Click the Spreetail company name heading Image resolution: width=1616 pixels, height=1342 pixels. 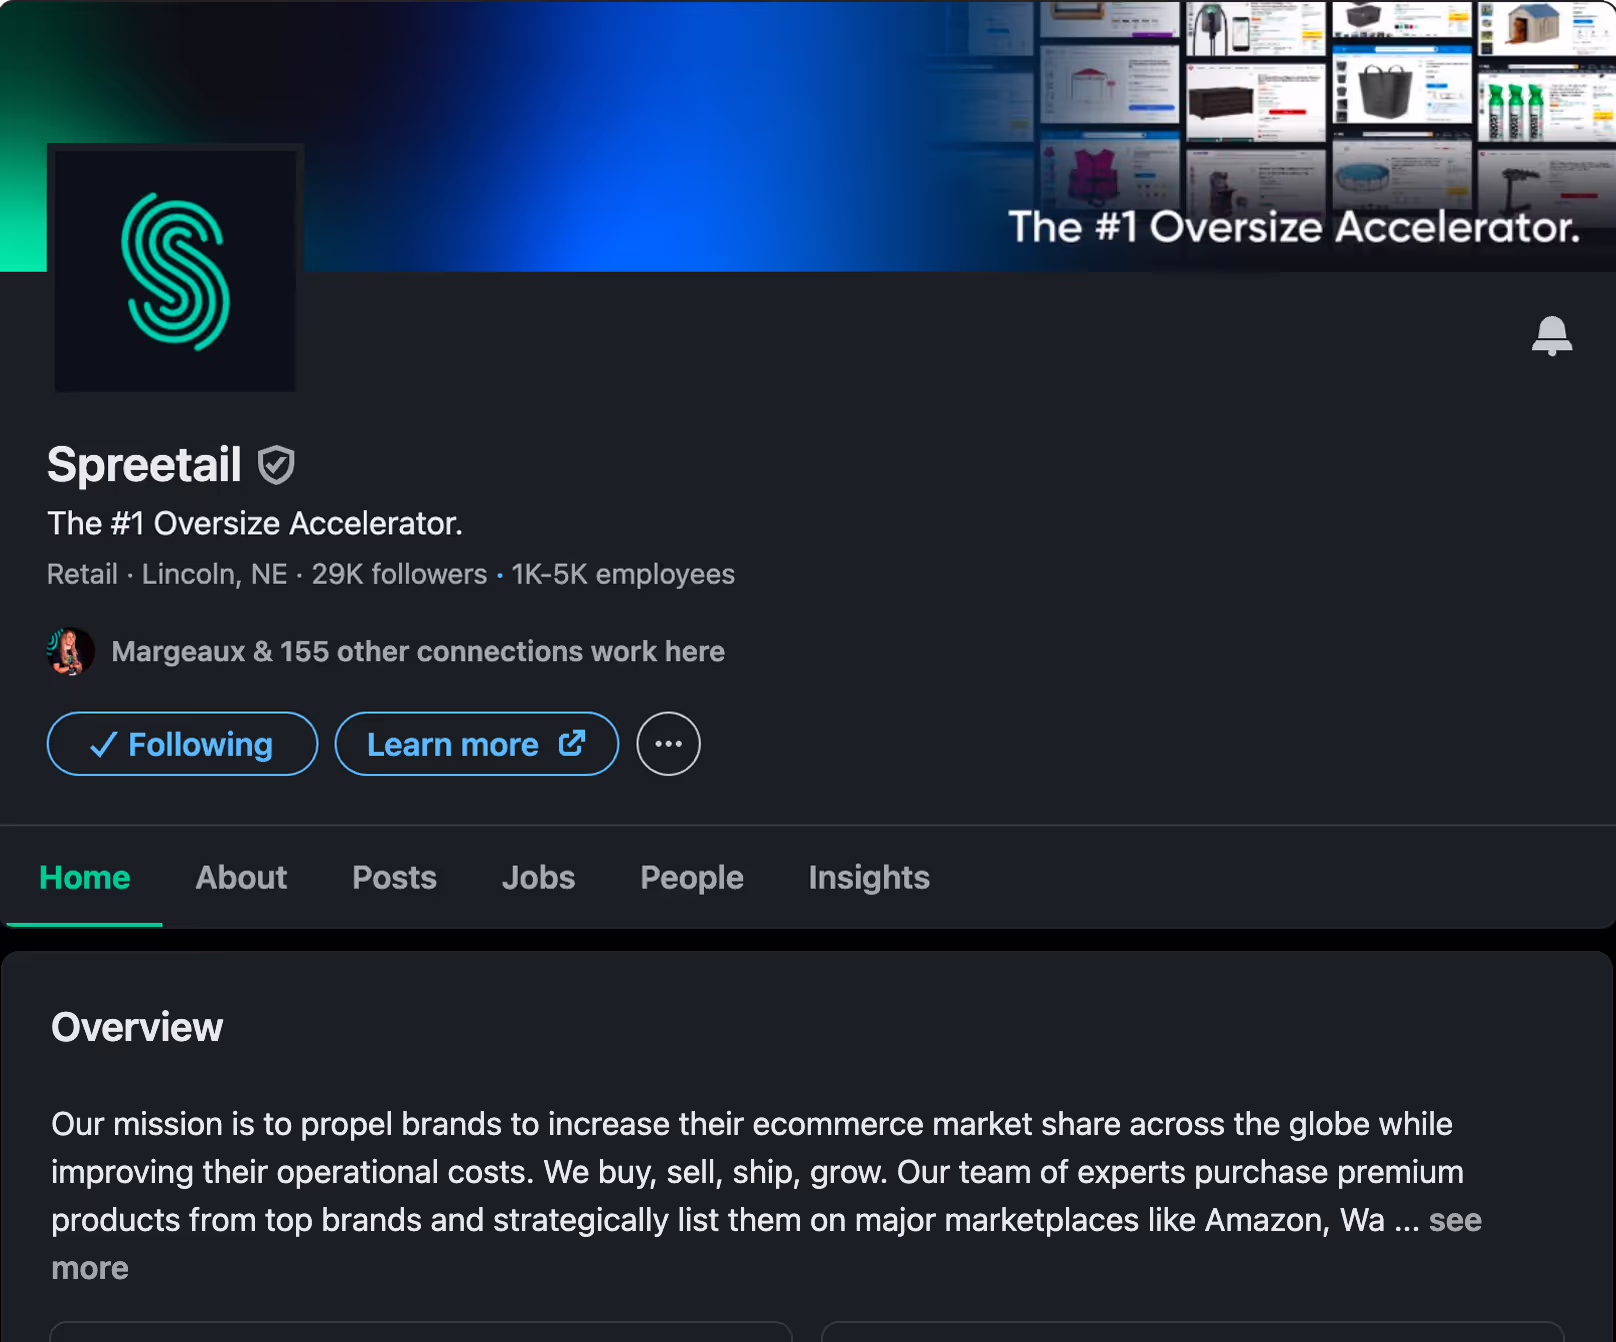coord(144,465)
